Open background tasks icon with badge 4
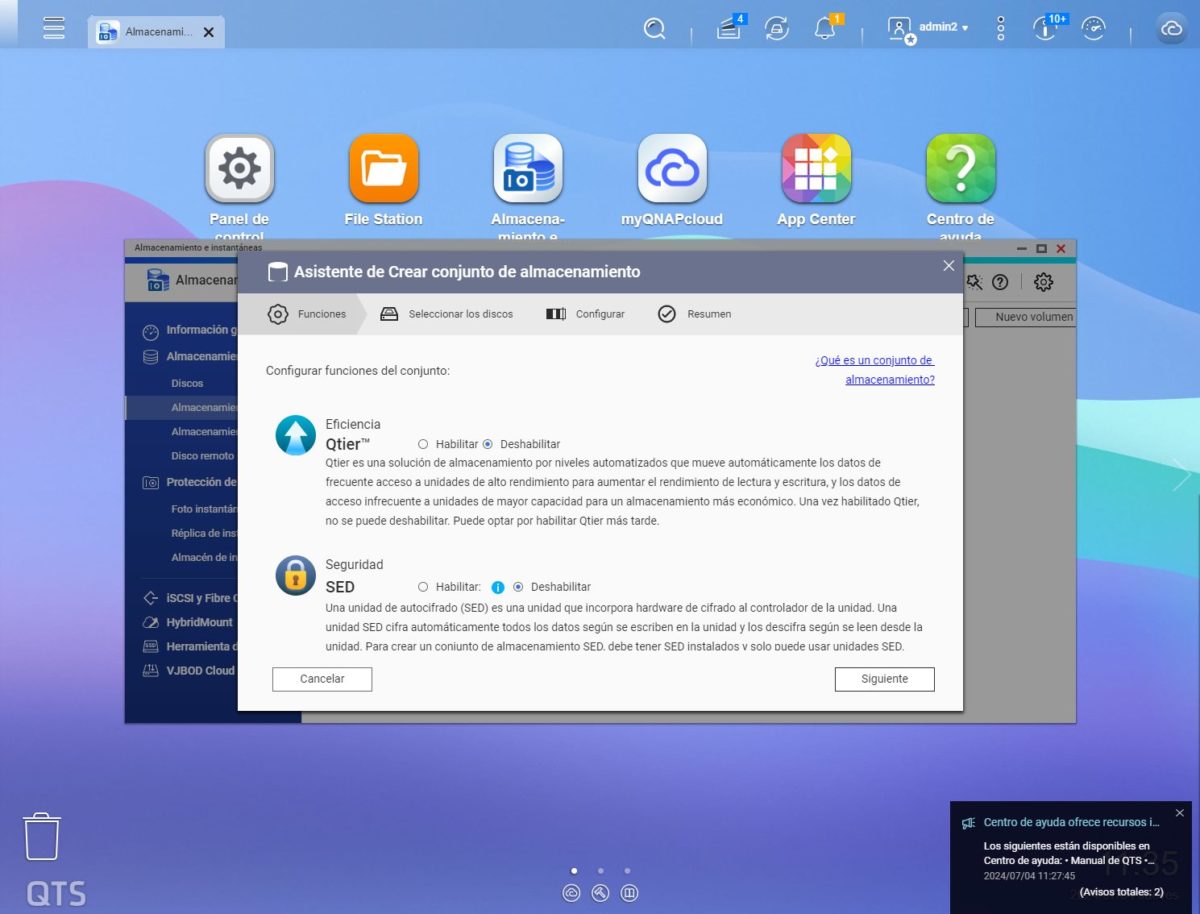 tap(729, 29)
